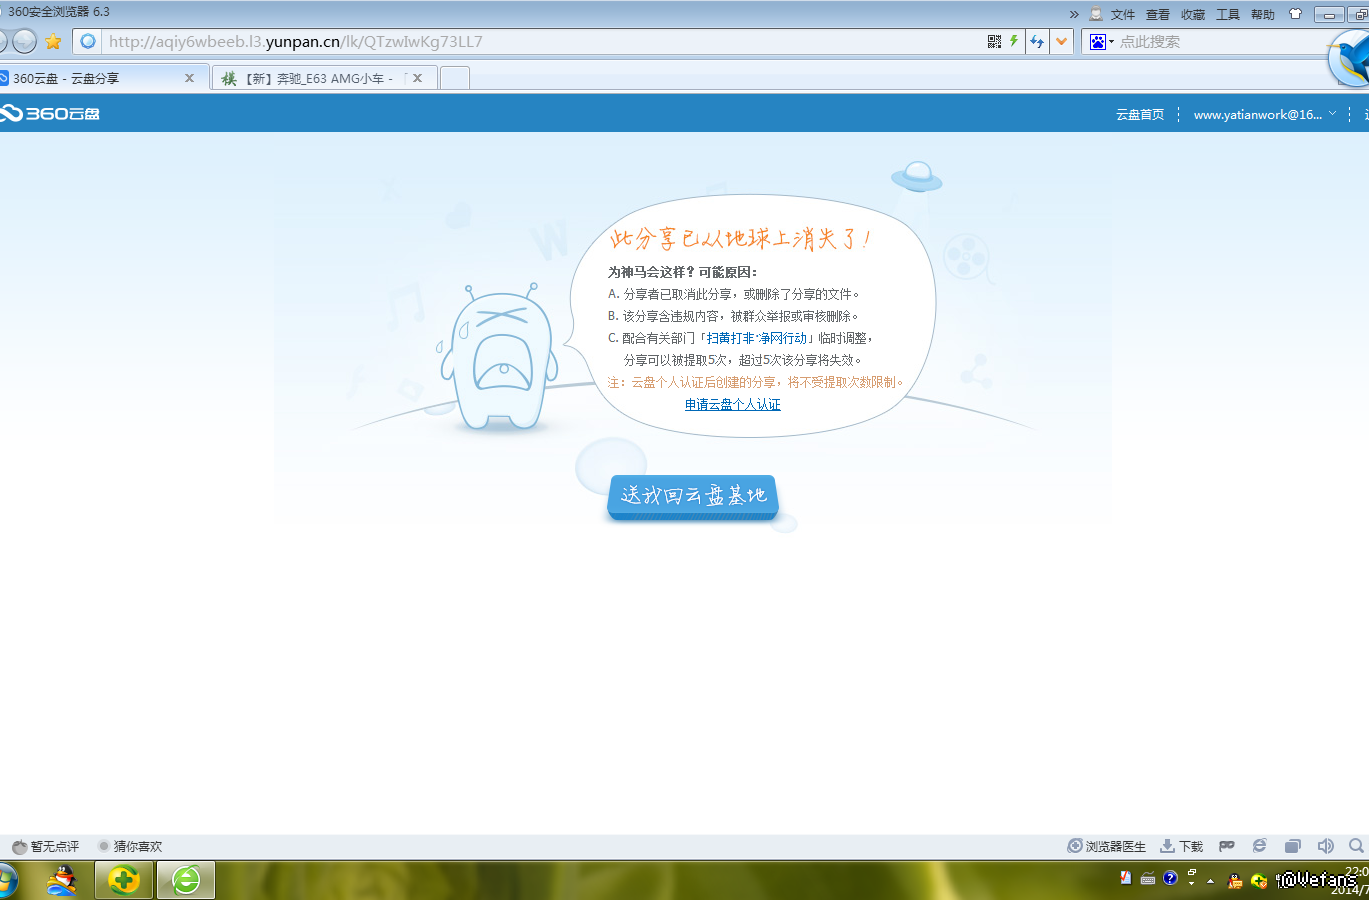Toggle the browser mute speaker icon
The width and height of the screenshot is (1369, 900).
(x=1325, y=846)
